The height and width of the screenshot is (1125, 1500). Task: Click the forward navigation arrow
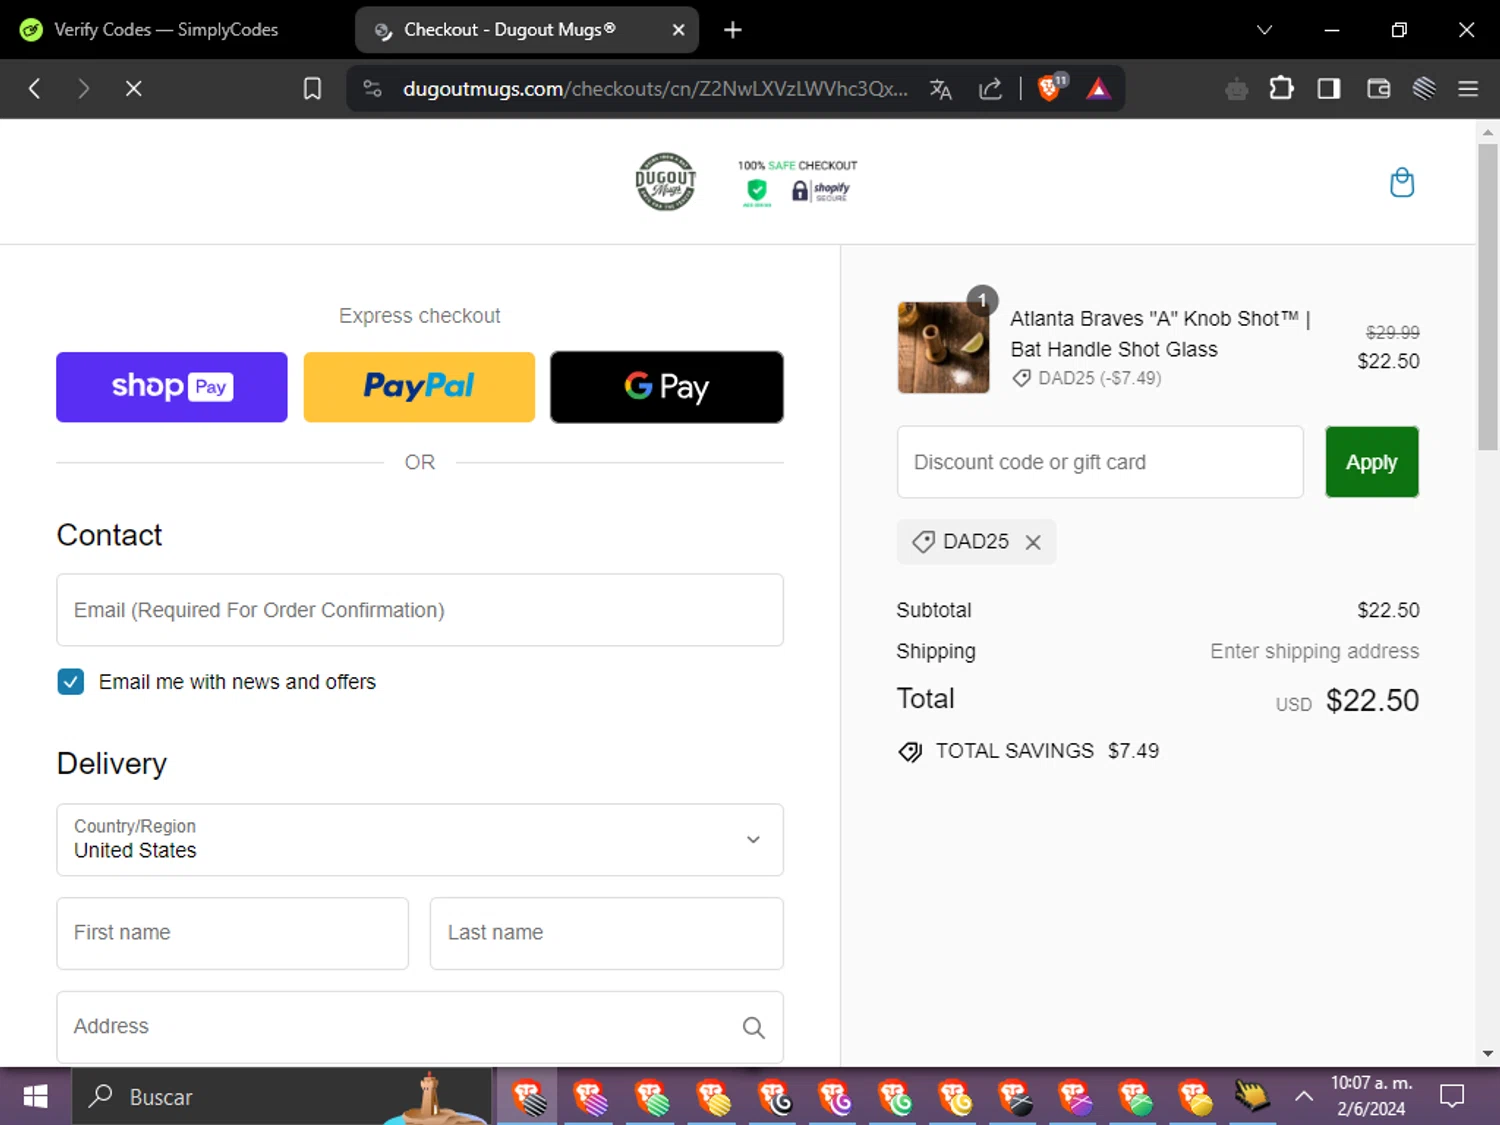pos(83,89)
